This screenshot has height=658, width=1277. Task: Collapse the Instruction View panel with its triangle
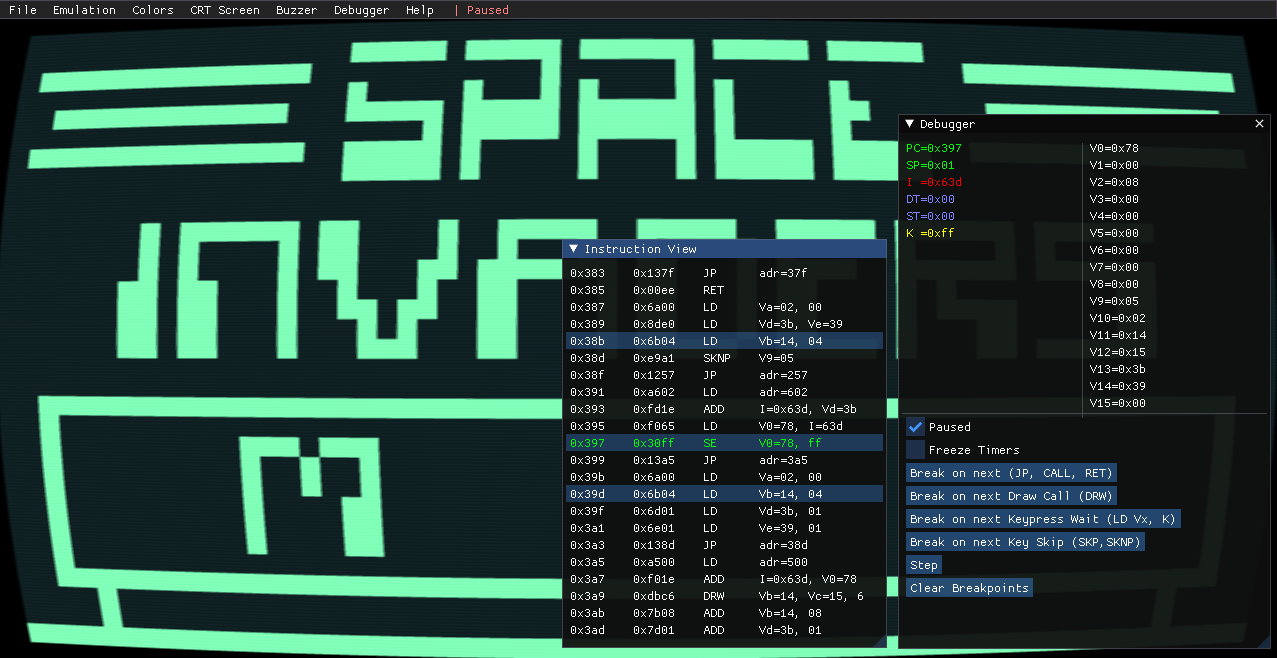573,248
